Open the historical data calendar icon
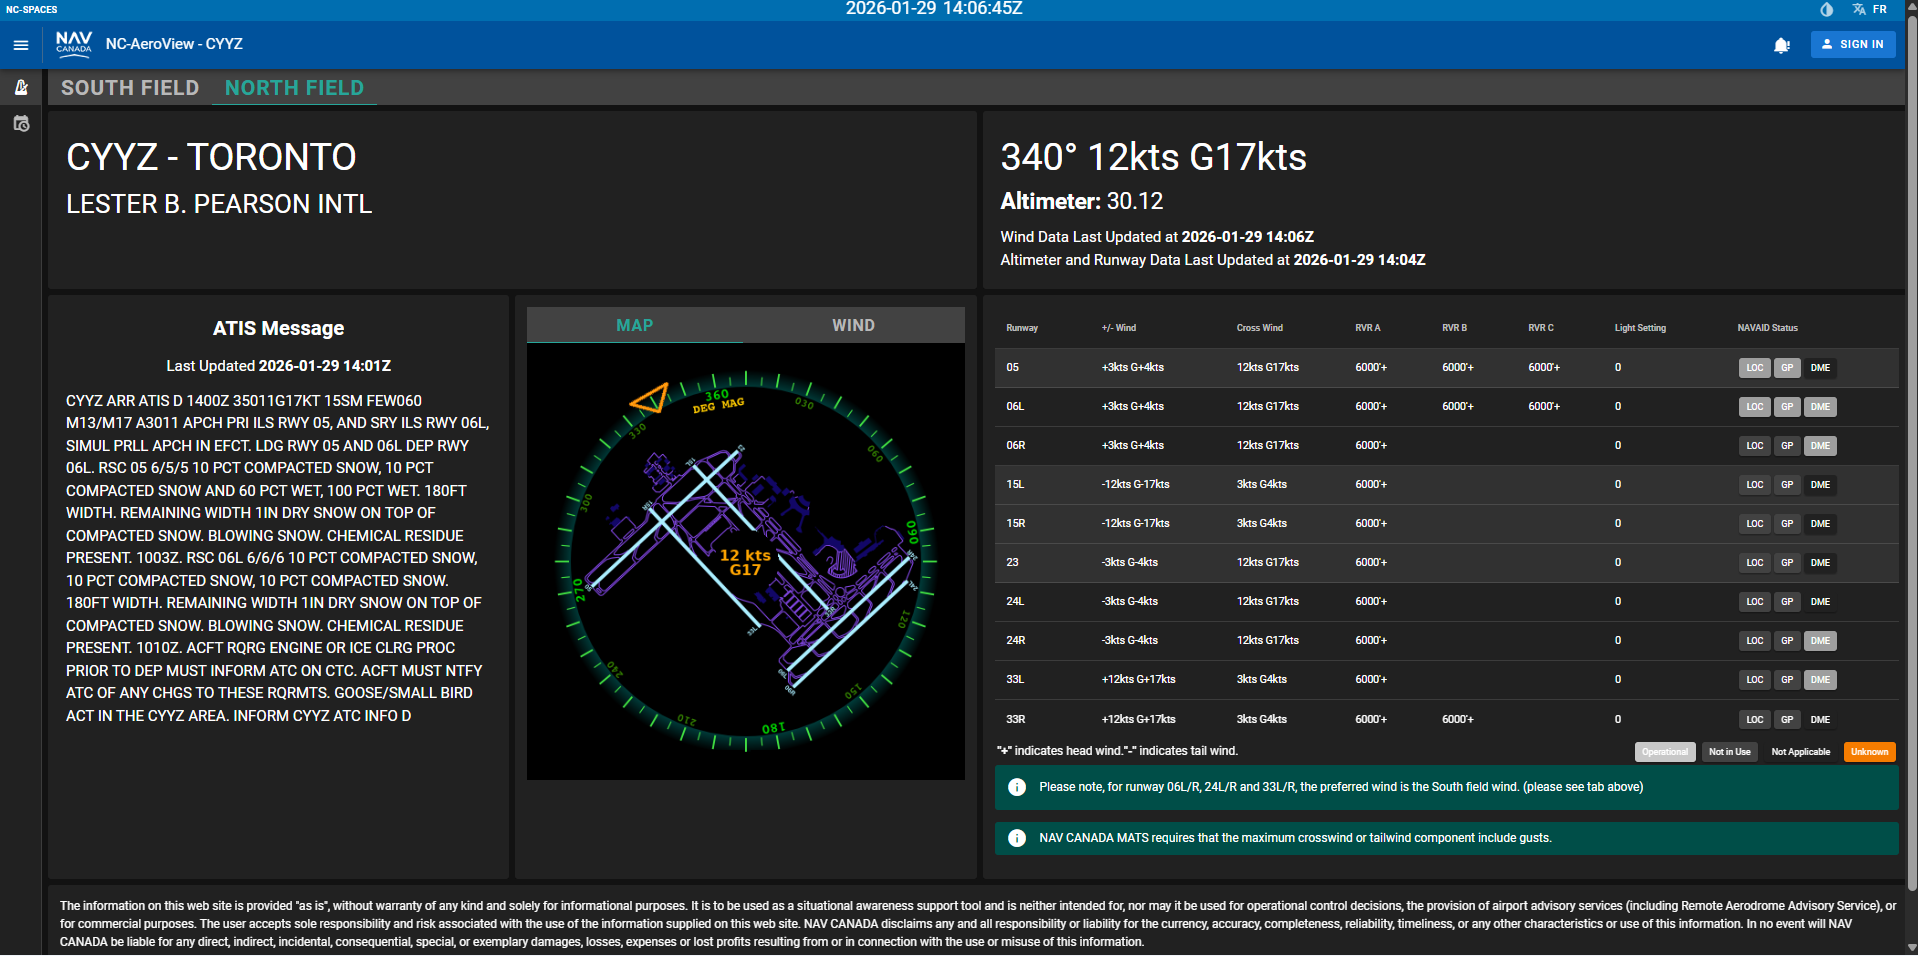1918x956 pixels. (x=21, y=123)
